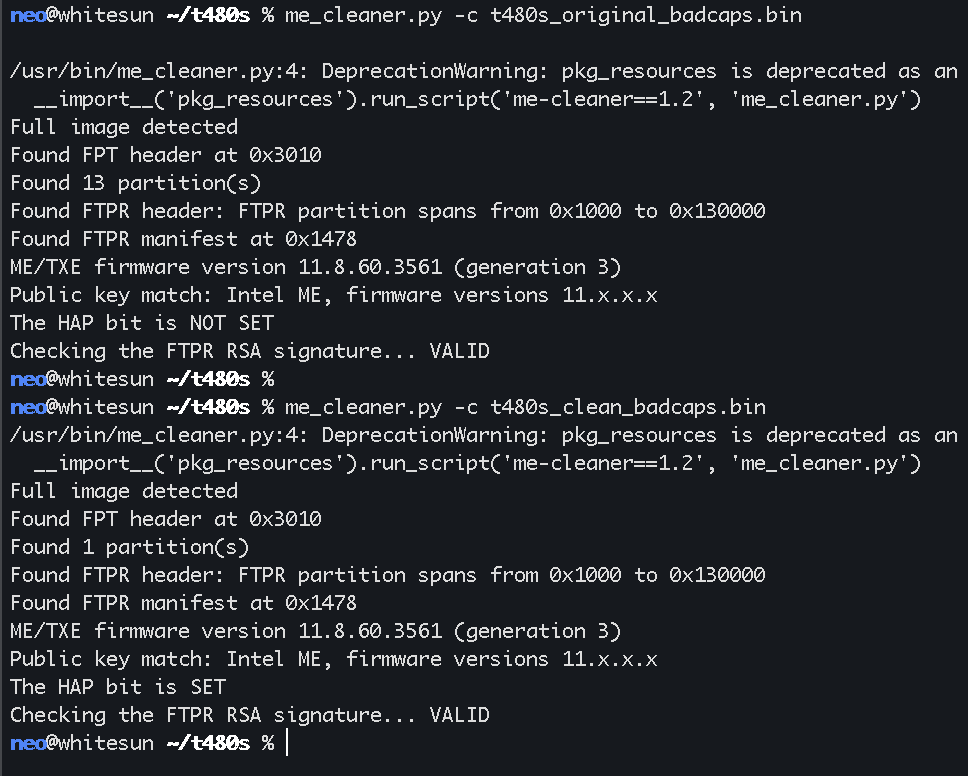Click 'The HAP bit is SET' line
Image resolution: width=968 pixels, height=776 pixels.
click(x=117, y=687)
